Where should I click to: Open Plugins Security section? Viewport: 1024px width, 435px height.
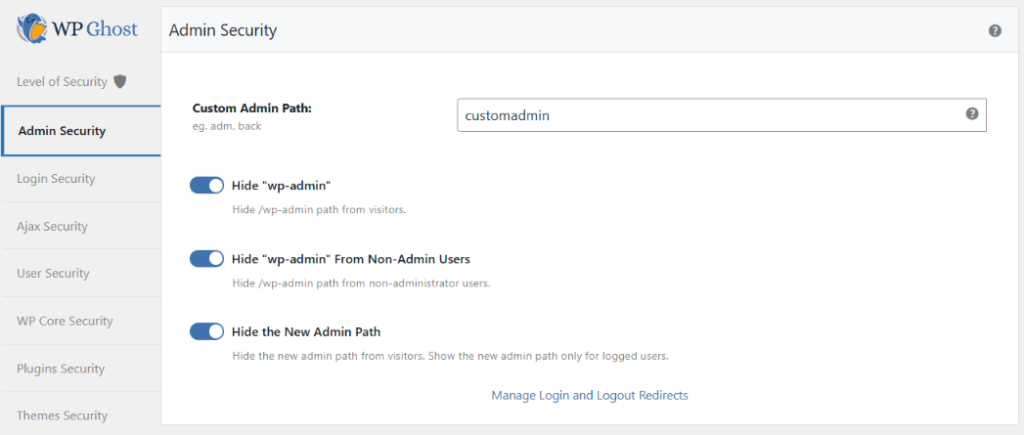(x=80, y=368)
